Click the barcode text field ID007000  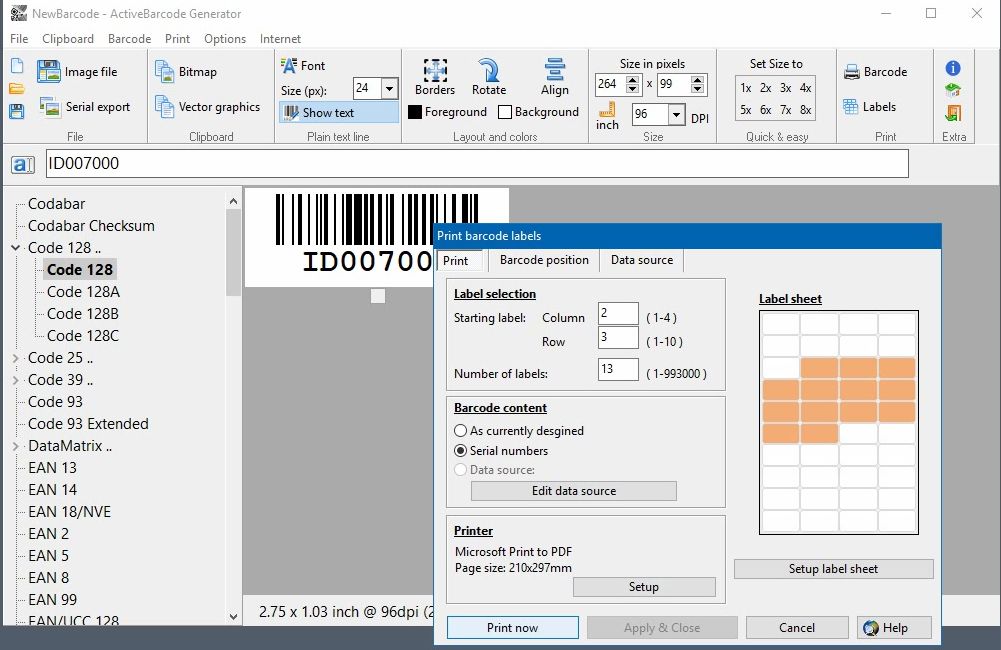[477, 163]
